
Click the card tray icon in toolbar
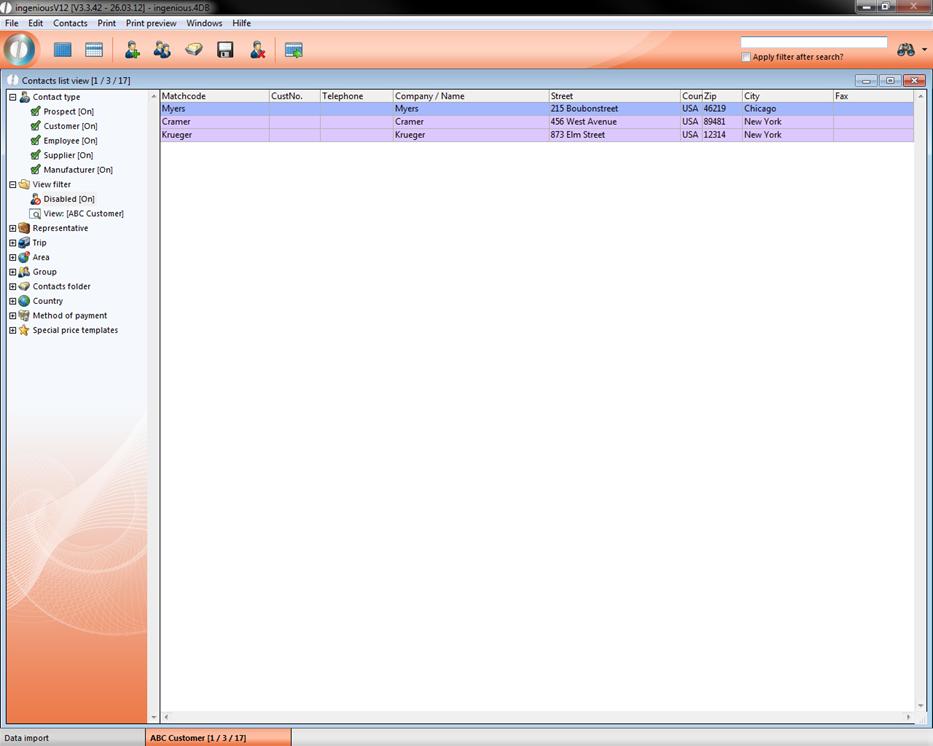point(194,50)
